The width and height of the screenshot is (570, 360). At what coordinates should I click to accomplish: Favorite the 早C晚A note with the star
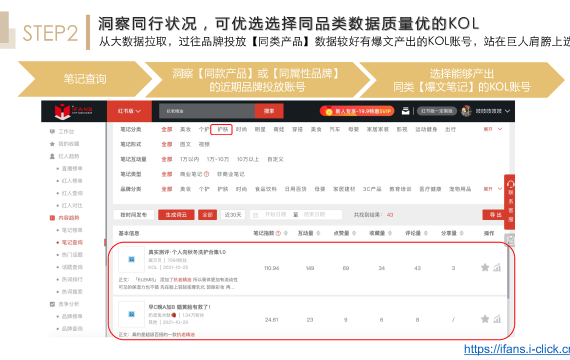pyautogui.click(x=485, y=319)
